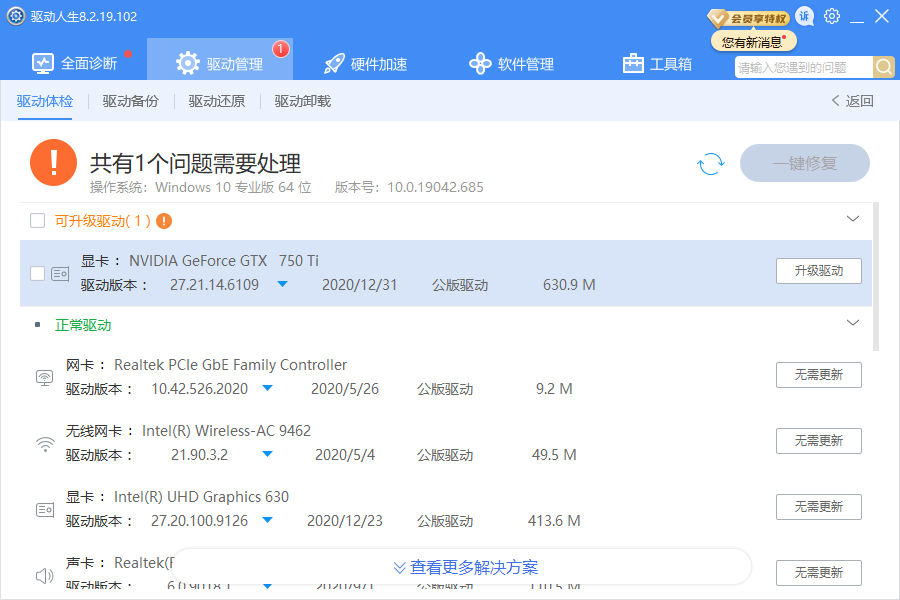This screenshot has width=900, height=600.
Task: Click the NVIDIA GeForce GTX 750 Ti card icon
Action: click(60, 274)
